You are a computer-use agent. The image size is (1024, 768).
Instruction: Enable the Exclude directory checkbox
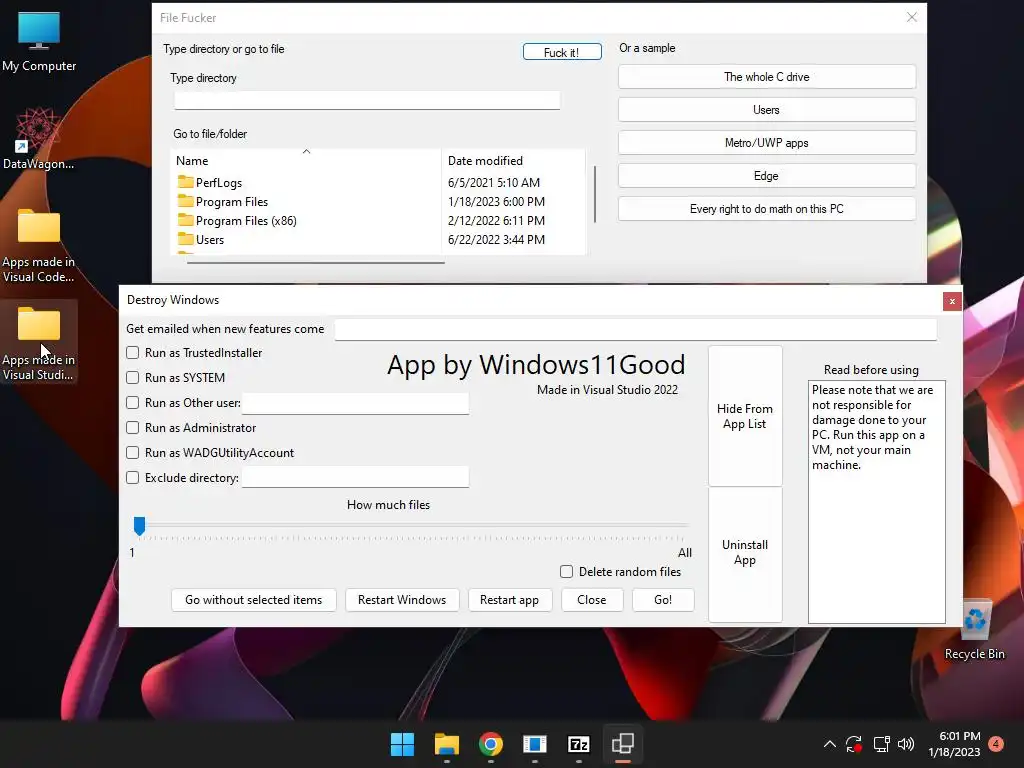tap(133, 477)
